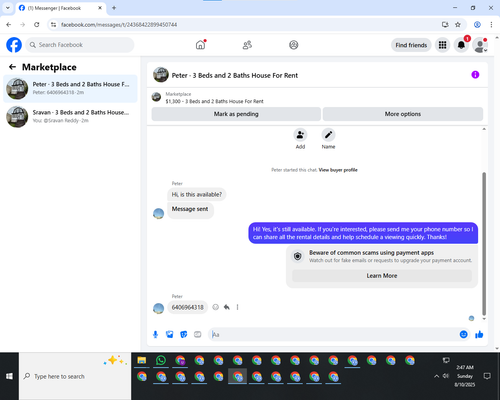The image size is (500, 400).
Task: Open the Windows Start menu
Action: pyautogui.click(x=9, y=376)
